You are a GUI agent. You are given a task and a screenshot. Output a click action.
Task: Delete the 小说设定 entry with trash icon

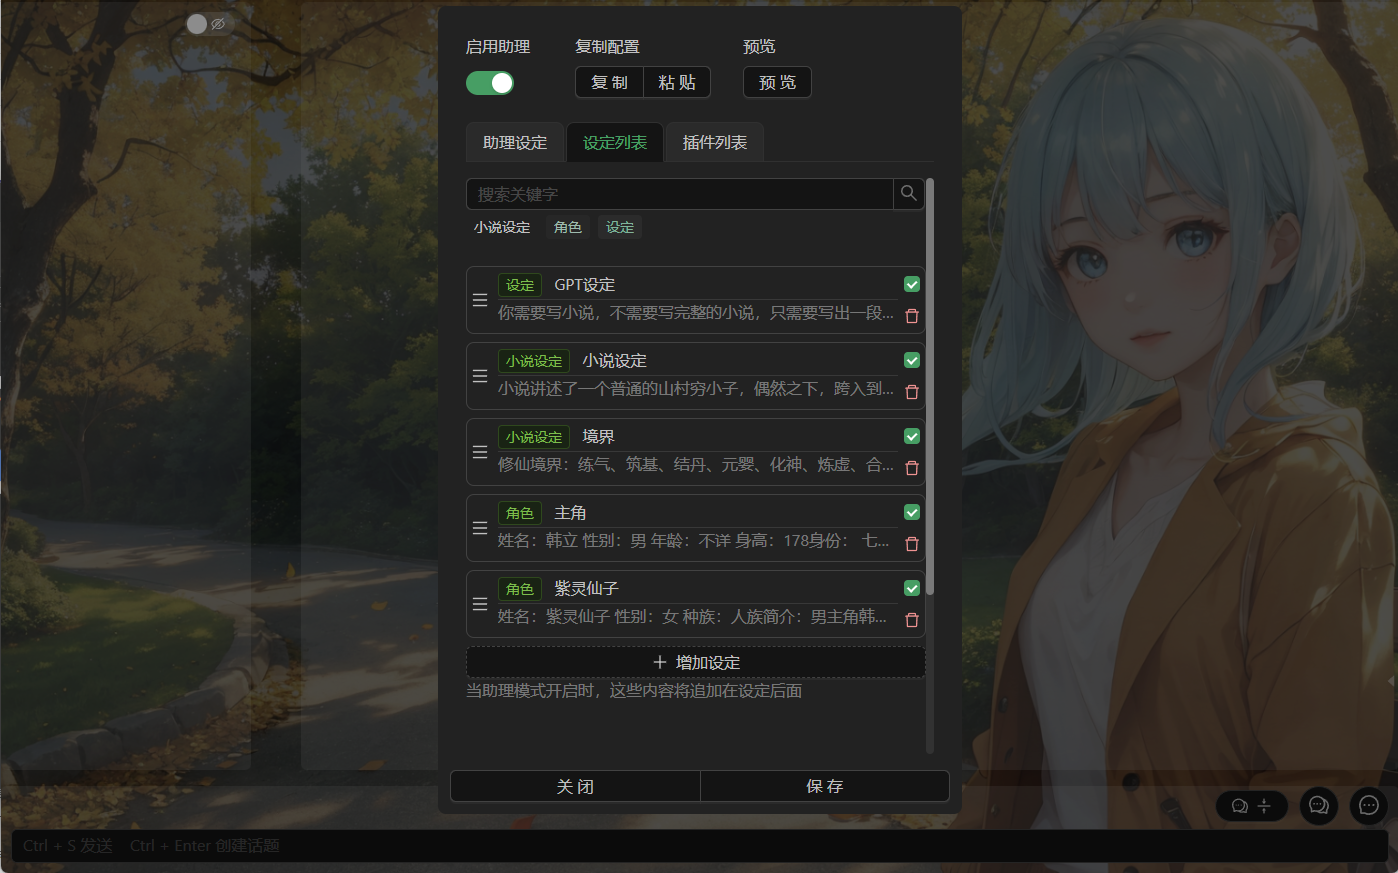pos(912,392)
